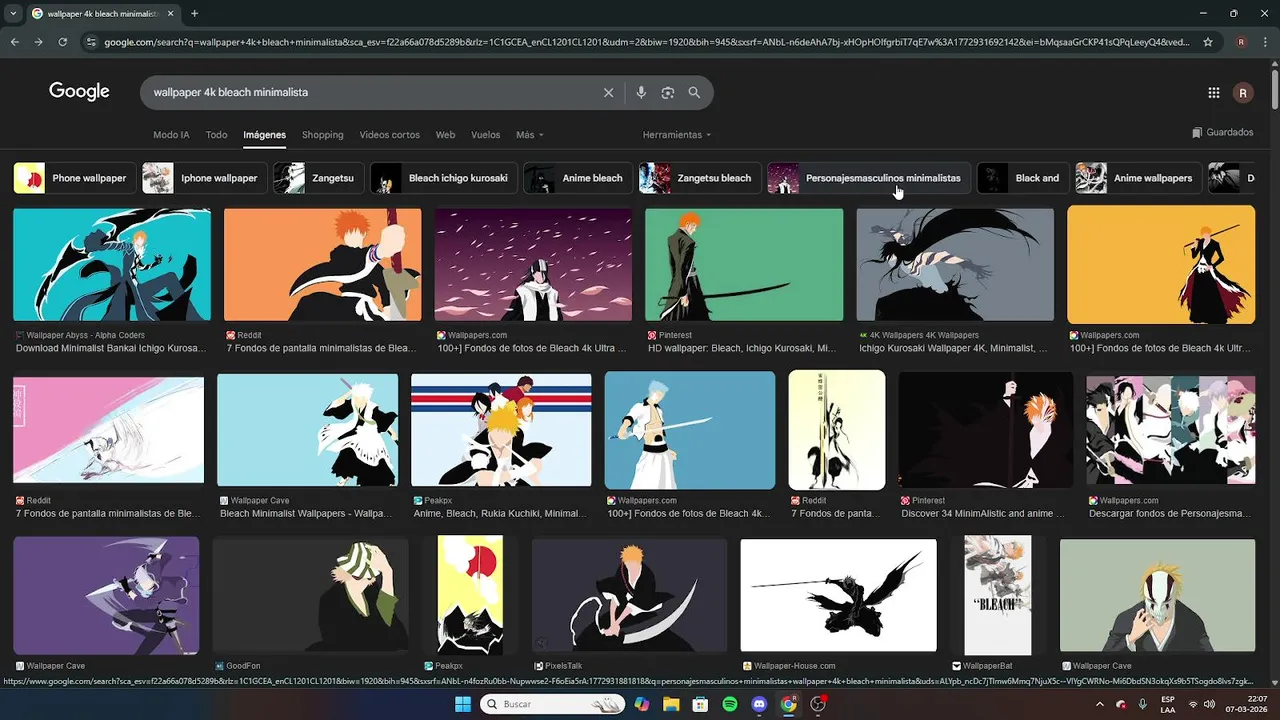Open the Windows Start menu
The height and width of the screenshot is (720, 1280).
point(463,704)
